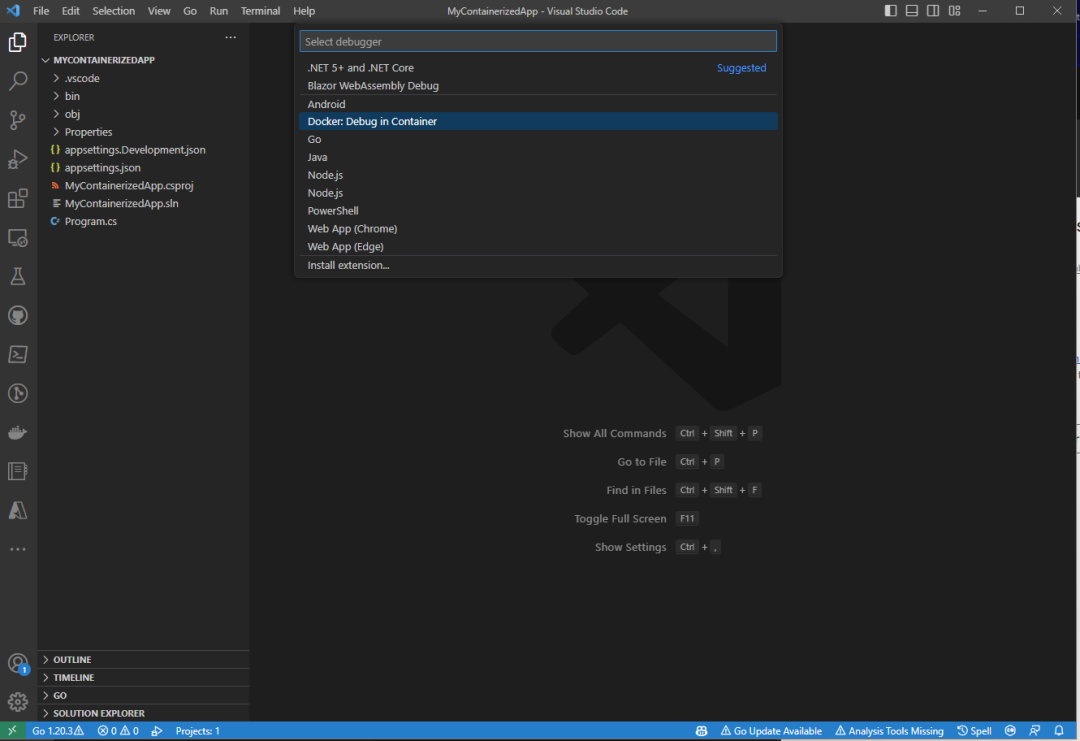The height and width of the screenshot is (741, 1080).
Task: Open the Extensions view icon
Action: click(18, 198)
